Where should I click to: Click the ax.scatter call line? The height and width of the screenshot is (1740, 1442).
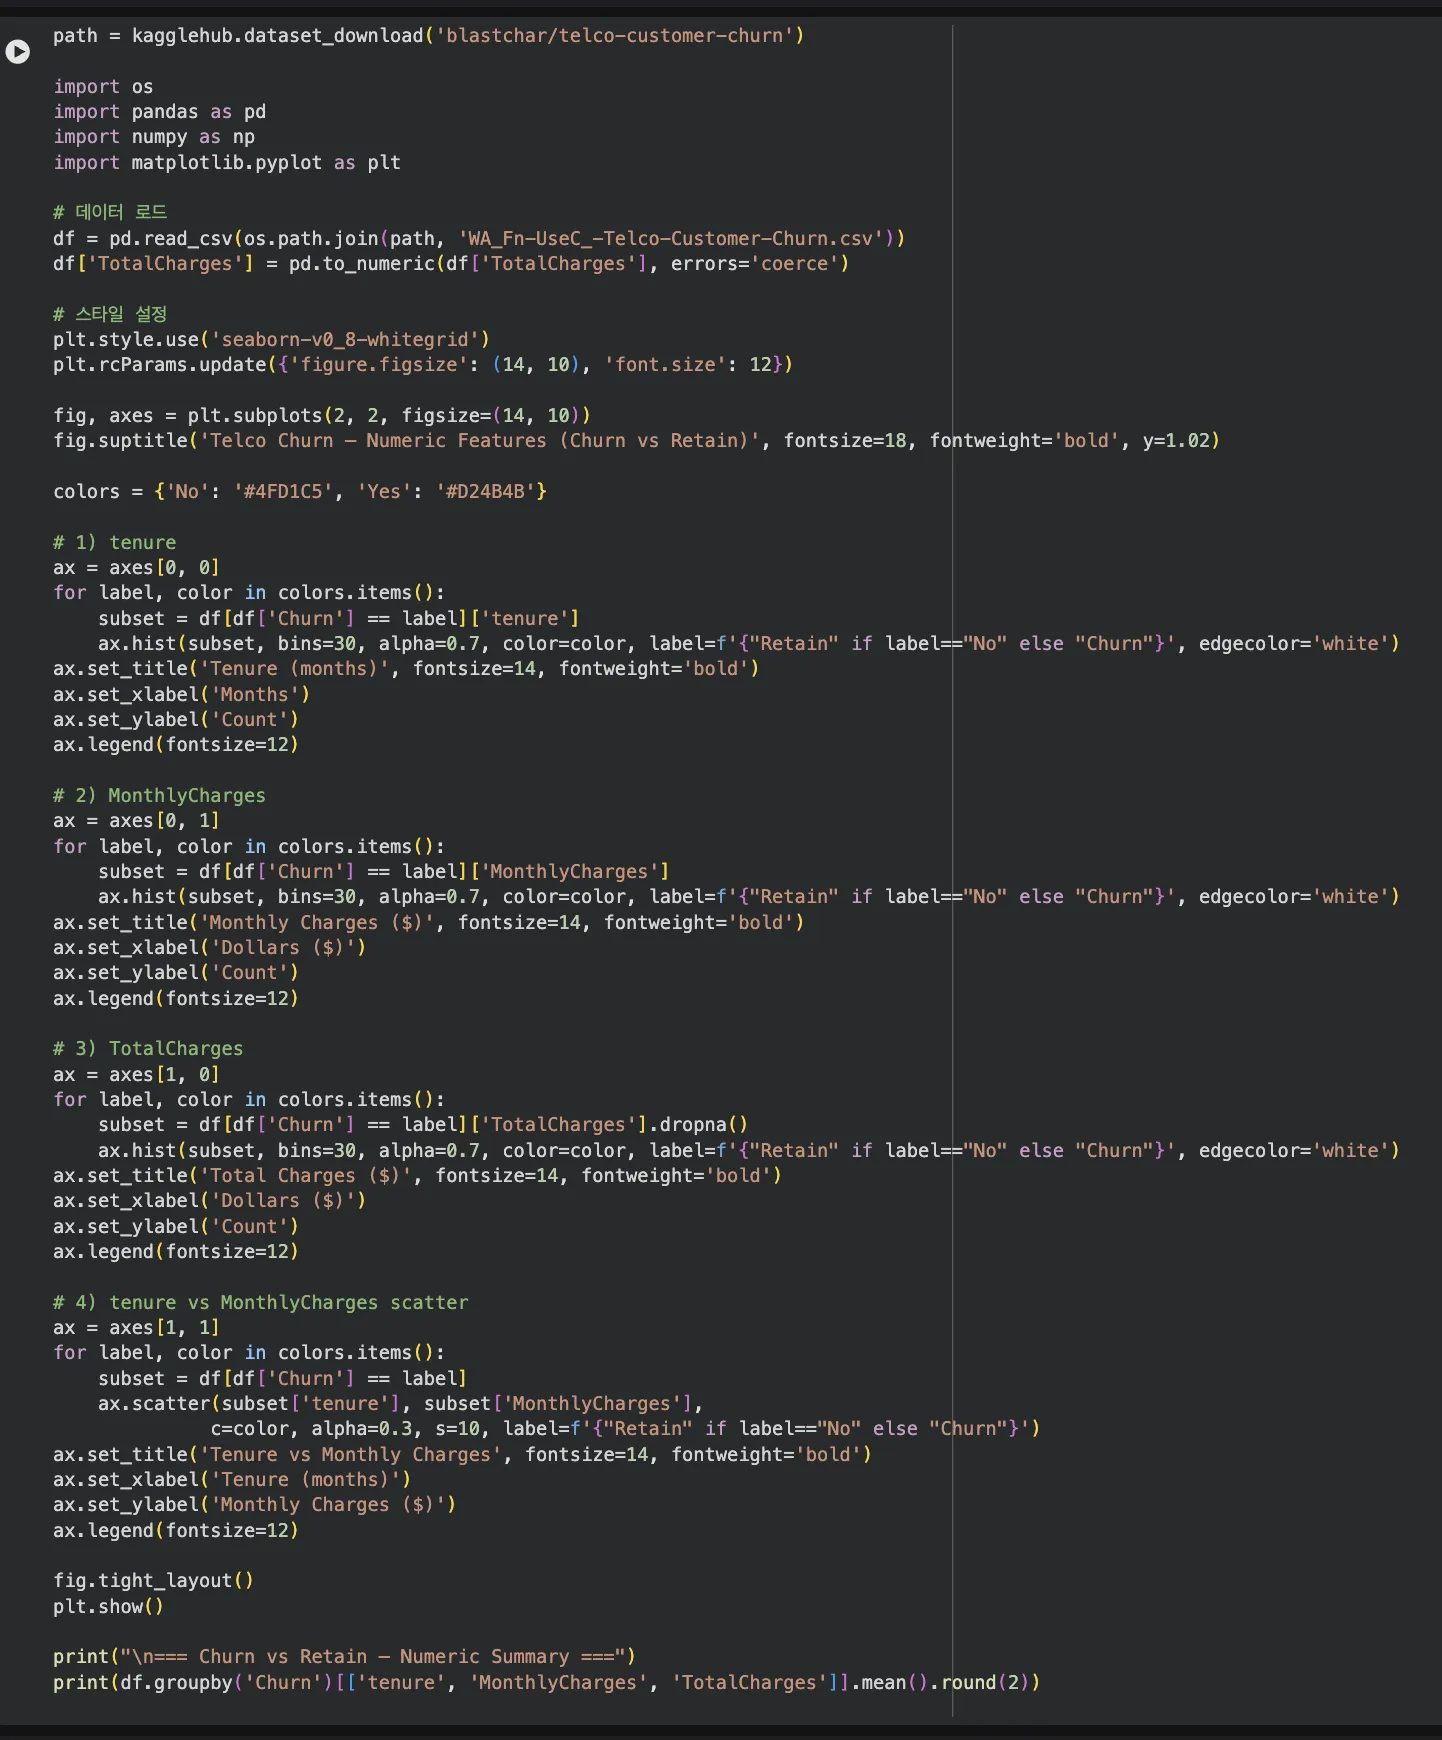click(400, 1404)
